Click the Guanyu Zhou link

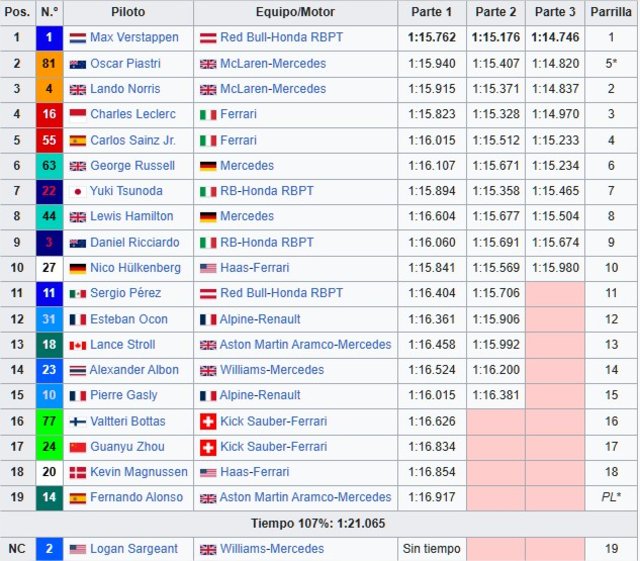127,447
